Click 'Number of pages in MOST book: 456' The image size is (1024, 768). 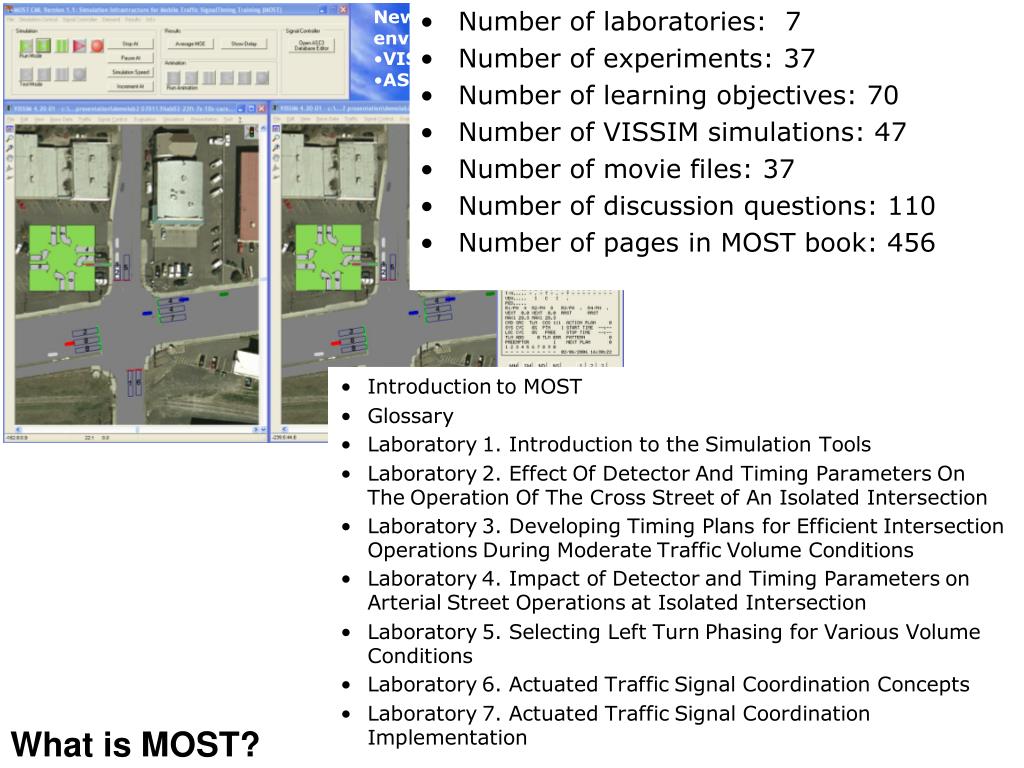696,243
